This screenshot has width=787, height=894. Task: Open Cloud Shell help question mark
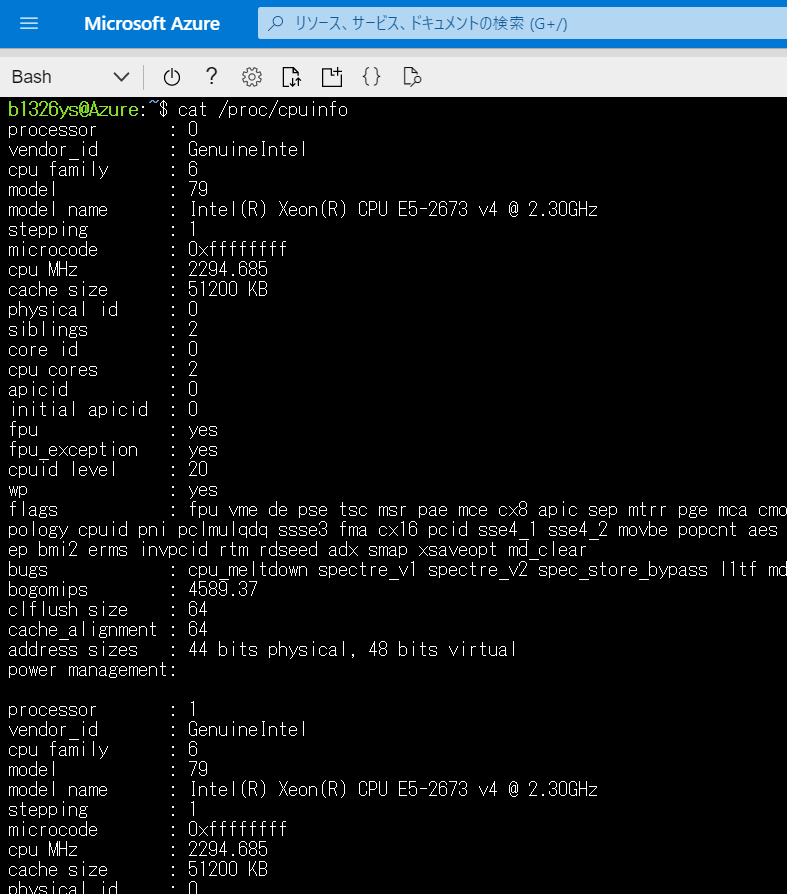[x=211, y=77]
